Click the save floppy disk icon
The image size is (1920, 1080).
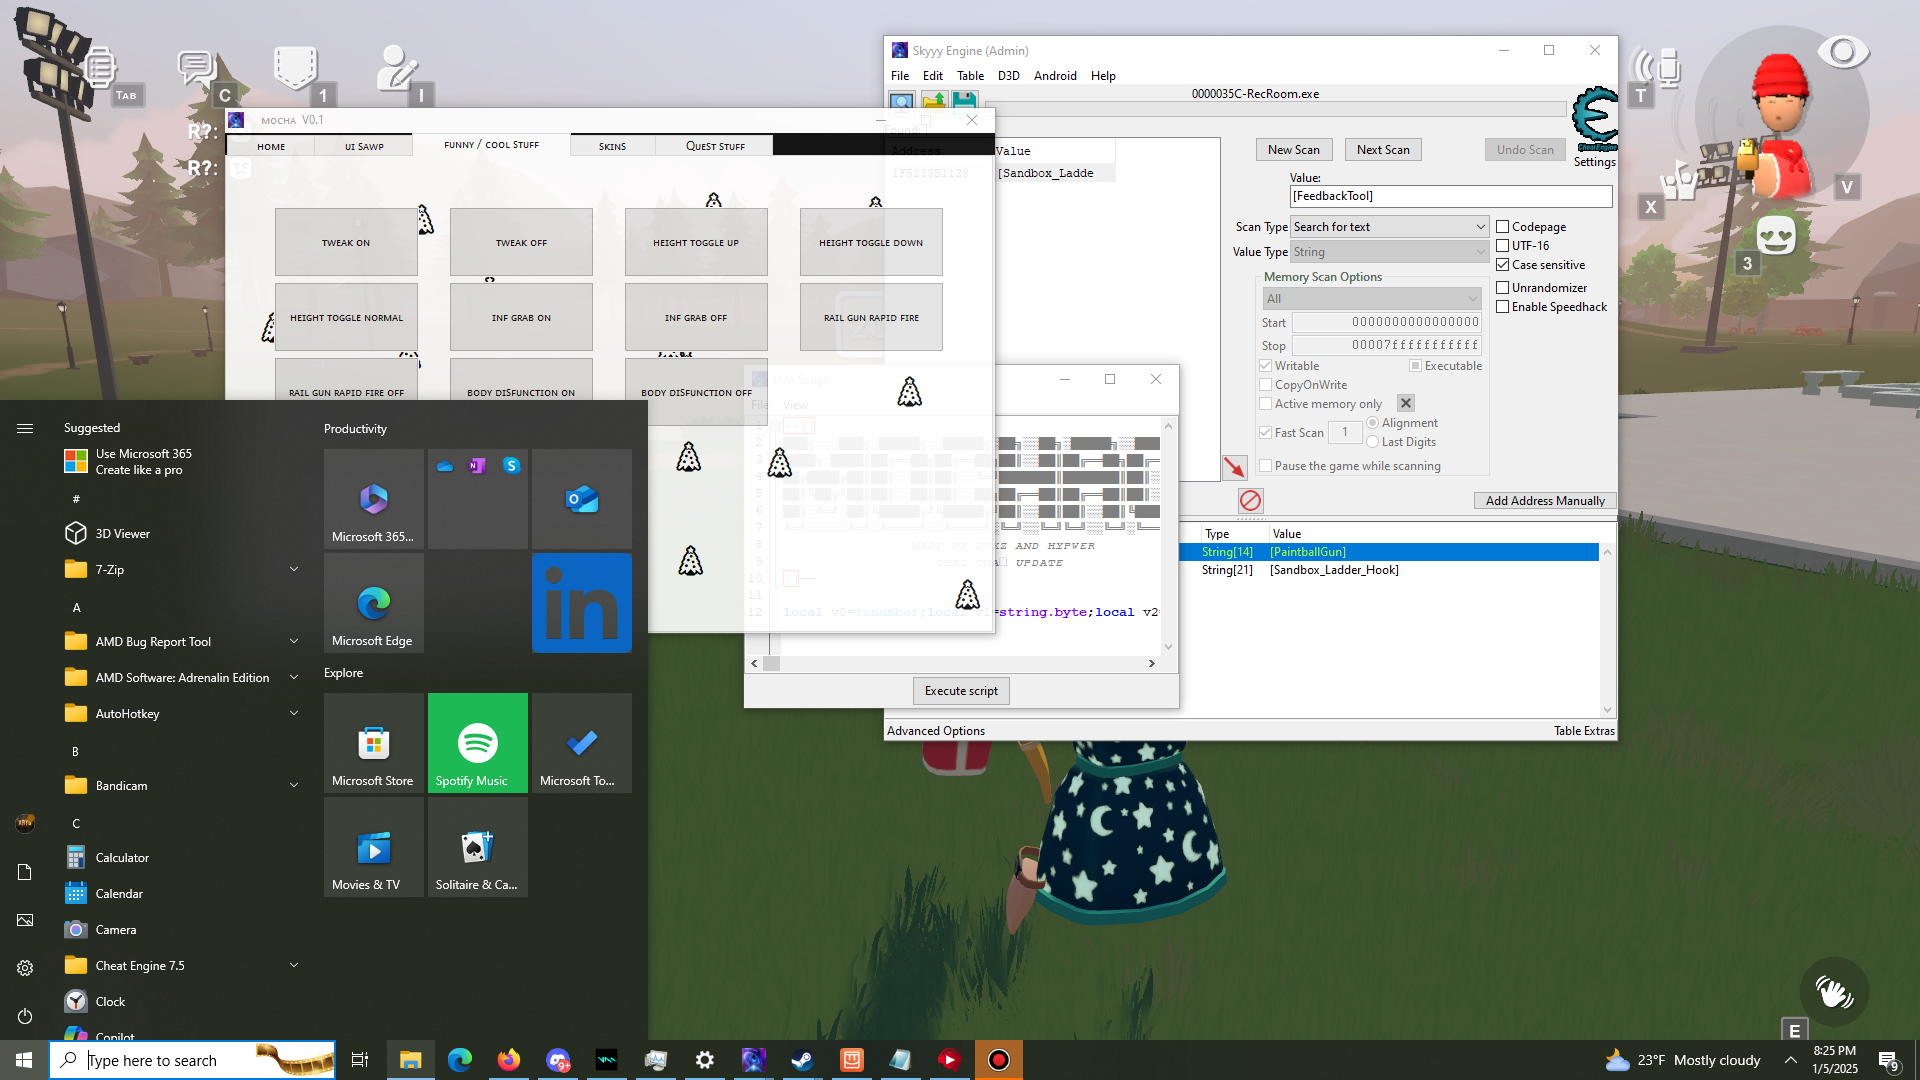click(x=964, y=101)
